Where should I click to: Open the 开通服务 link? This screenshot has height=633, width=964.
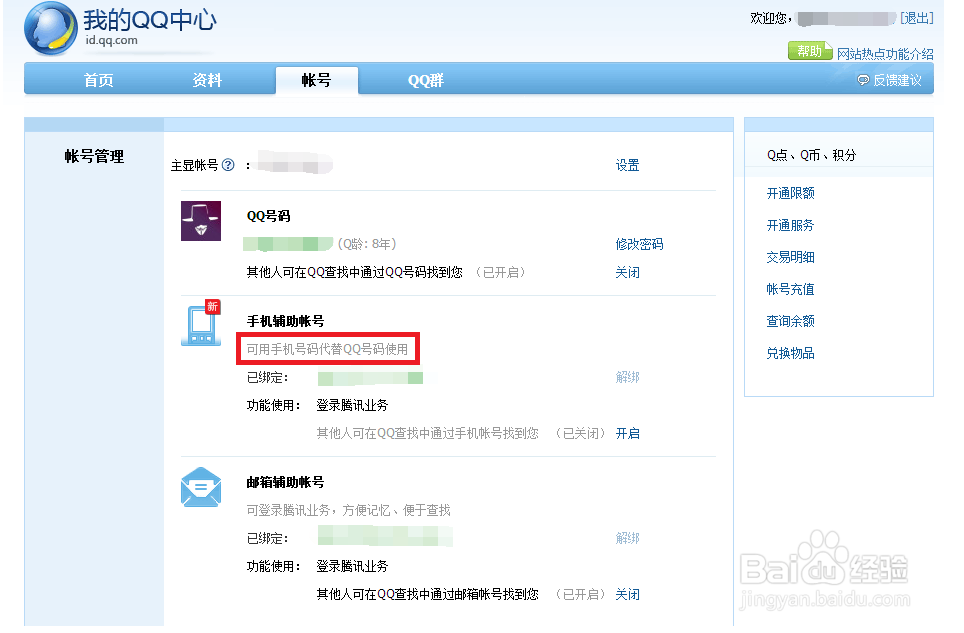pyautogui.click(x=790, y=226)
